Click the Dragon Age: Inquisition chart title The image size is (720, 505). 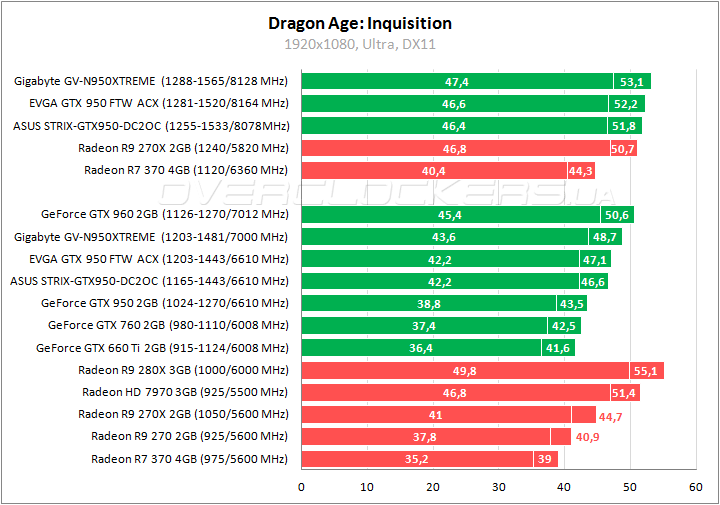(360, 23)
